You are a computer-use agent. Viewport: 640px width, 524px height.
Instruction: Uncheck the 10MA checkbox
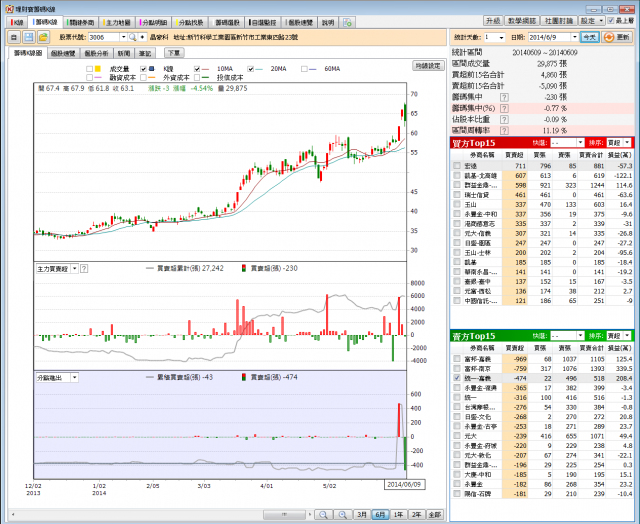(197, 69)
